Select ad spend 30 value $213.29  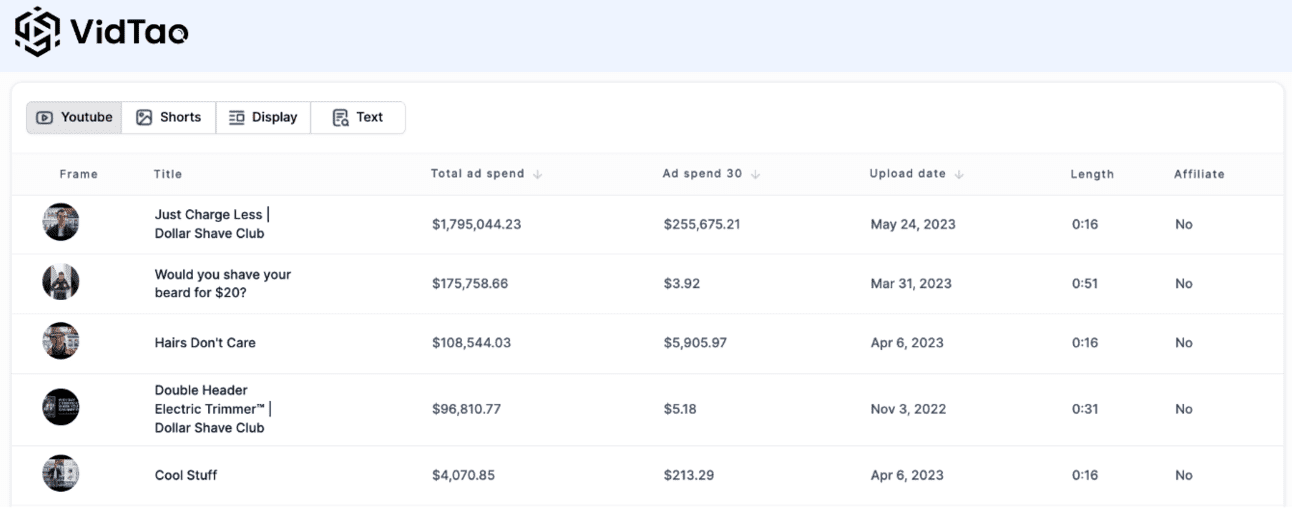click(x=689, y=475)
